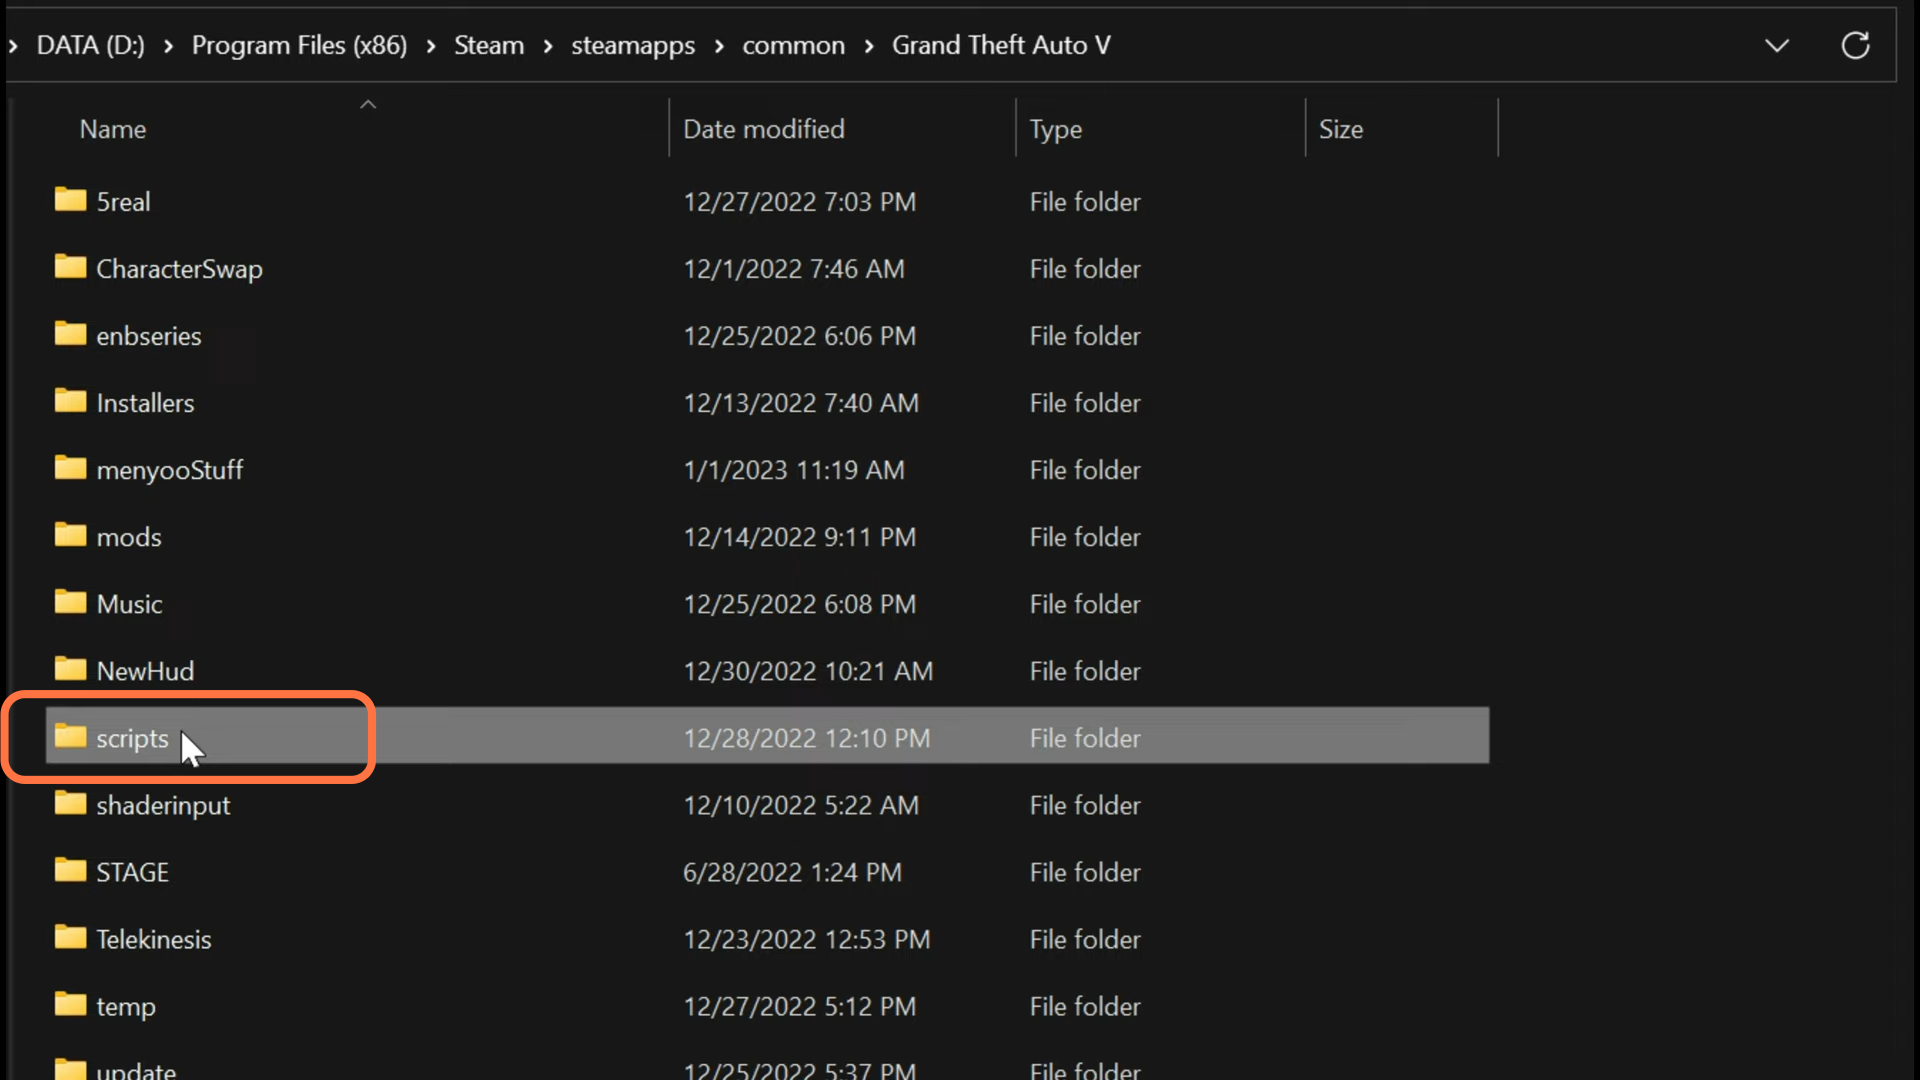Screen dimensions: 1920x1080
Task: Click the STAGE folder name
Action: coord(132,872)
